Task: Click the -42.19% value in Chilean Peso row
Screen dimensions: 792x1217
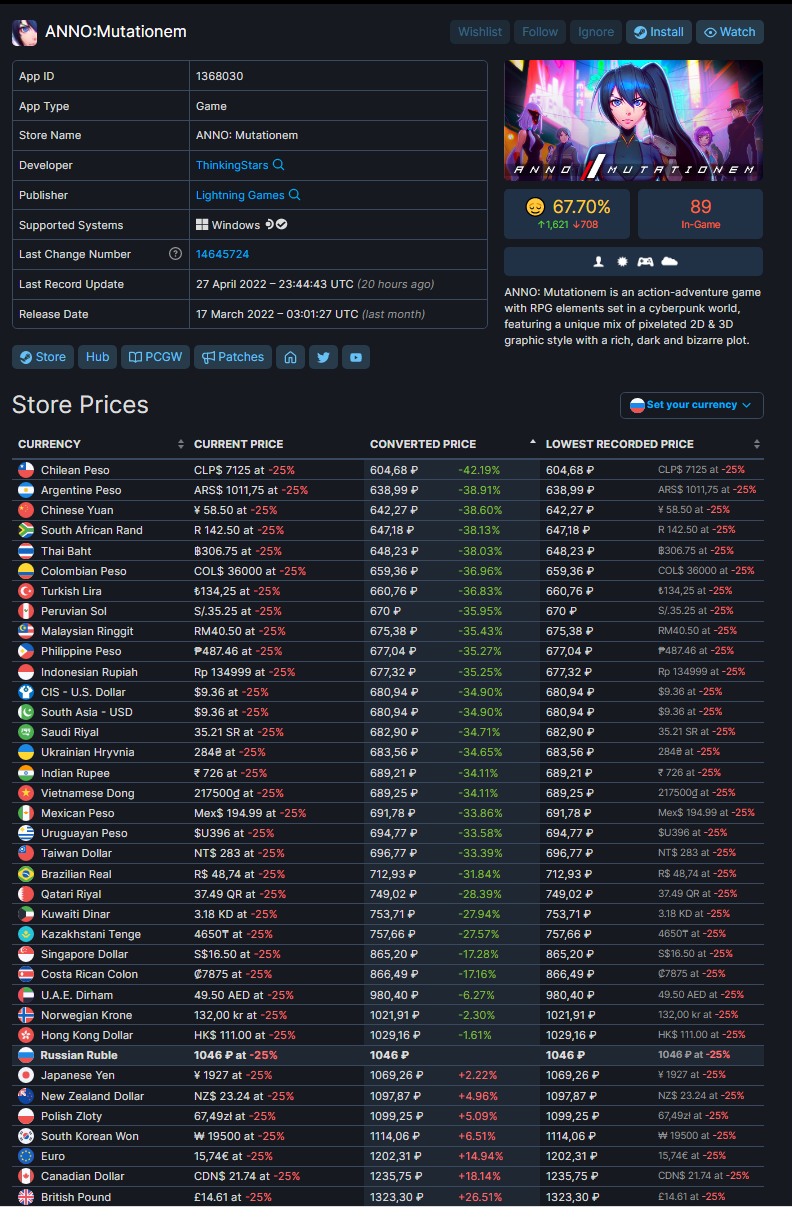Action: 480,470
